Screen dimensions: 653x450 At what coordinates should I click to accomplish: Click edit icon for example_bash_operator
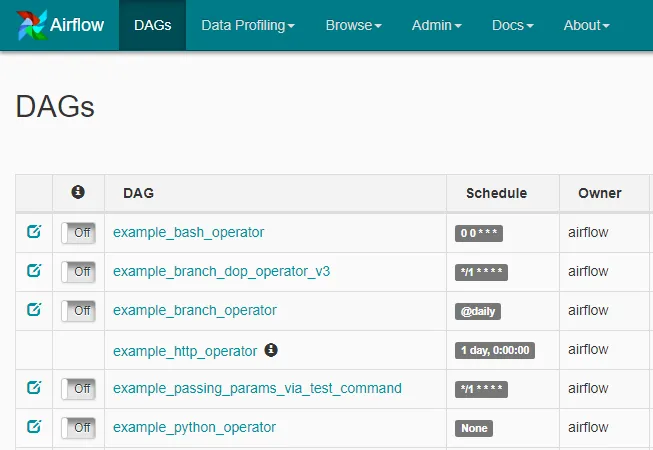click(x=34, y=232)
